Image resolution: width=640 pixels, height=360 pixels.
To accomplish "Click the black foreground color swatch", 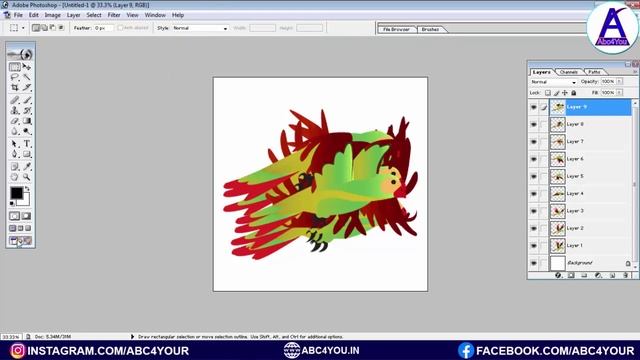I will click(16, 193).
